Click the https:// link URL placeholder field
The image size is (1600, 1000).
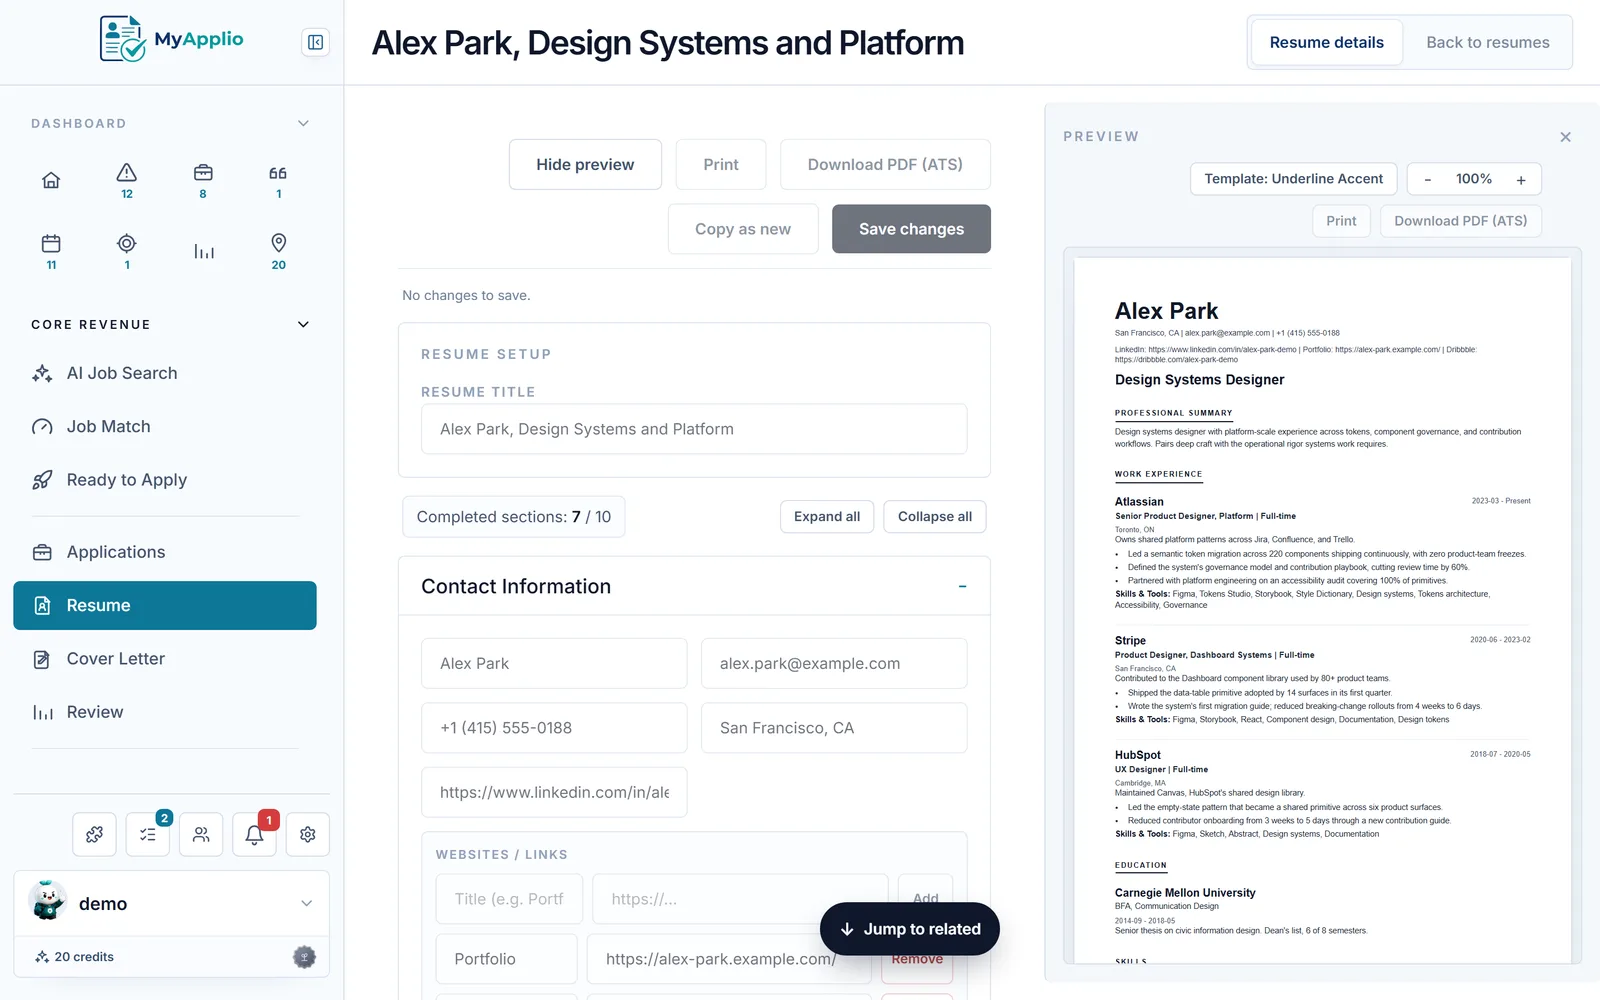[740, 899]
